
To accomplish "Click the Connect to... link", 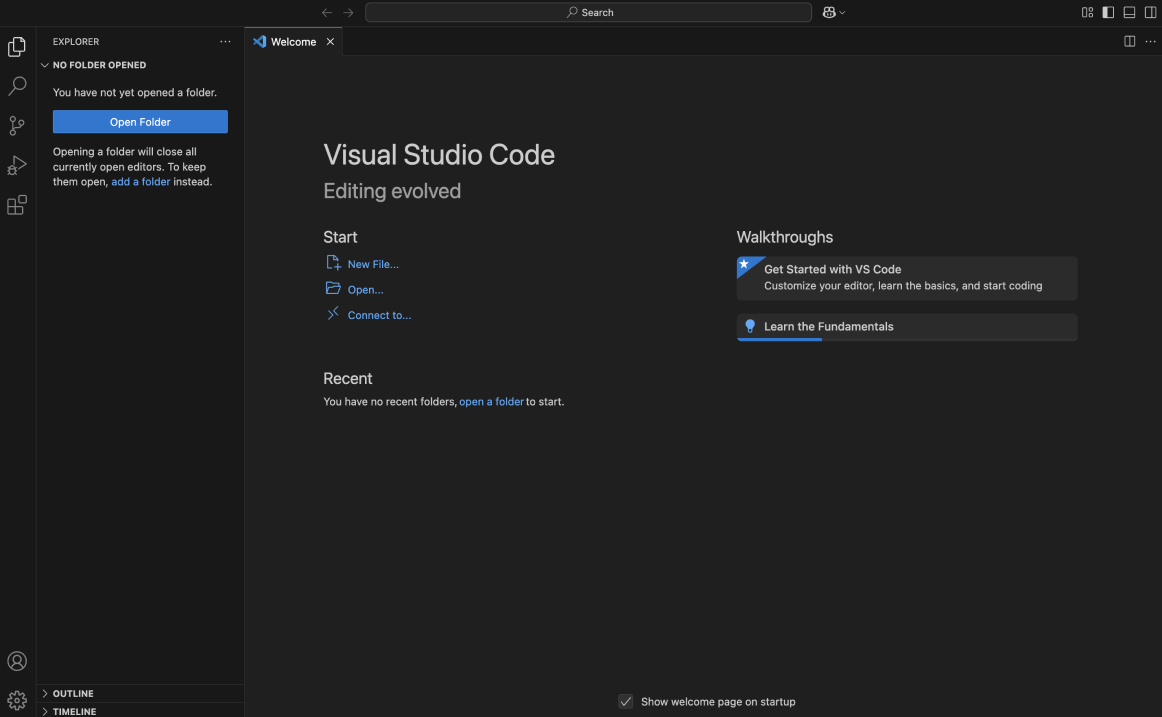I will coord(379,316).
